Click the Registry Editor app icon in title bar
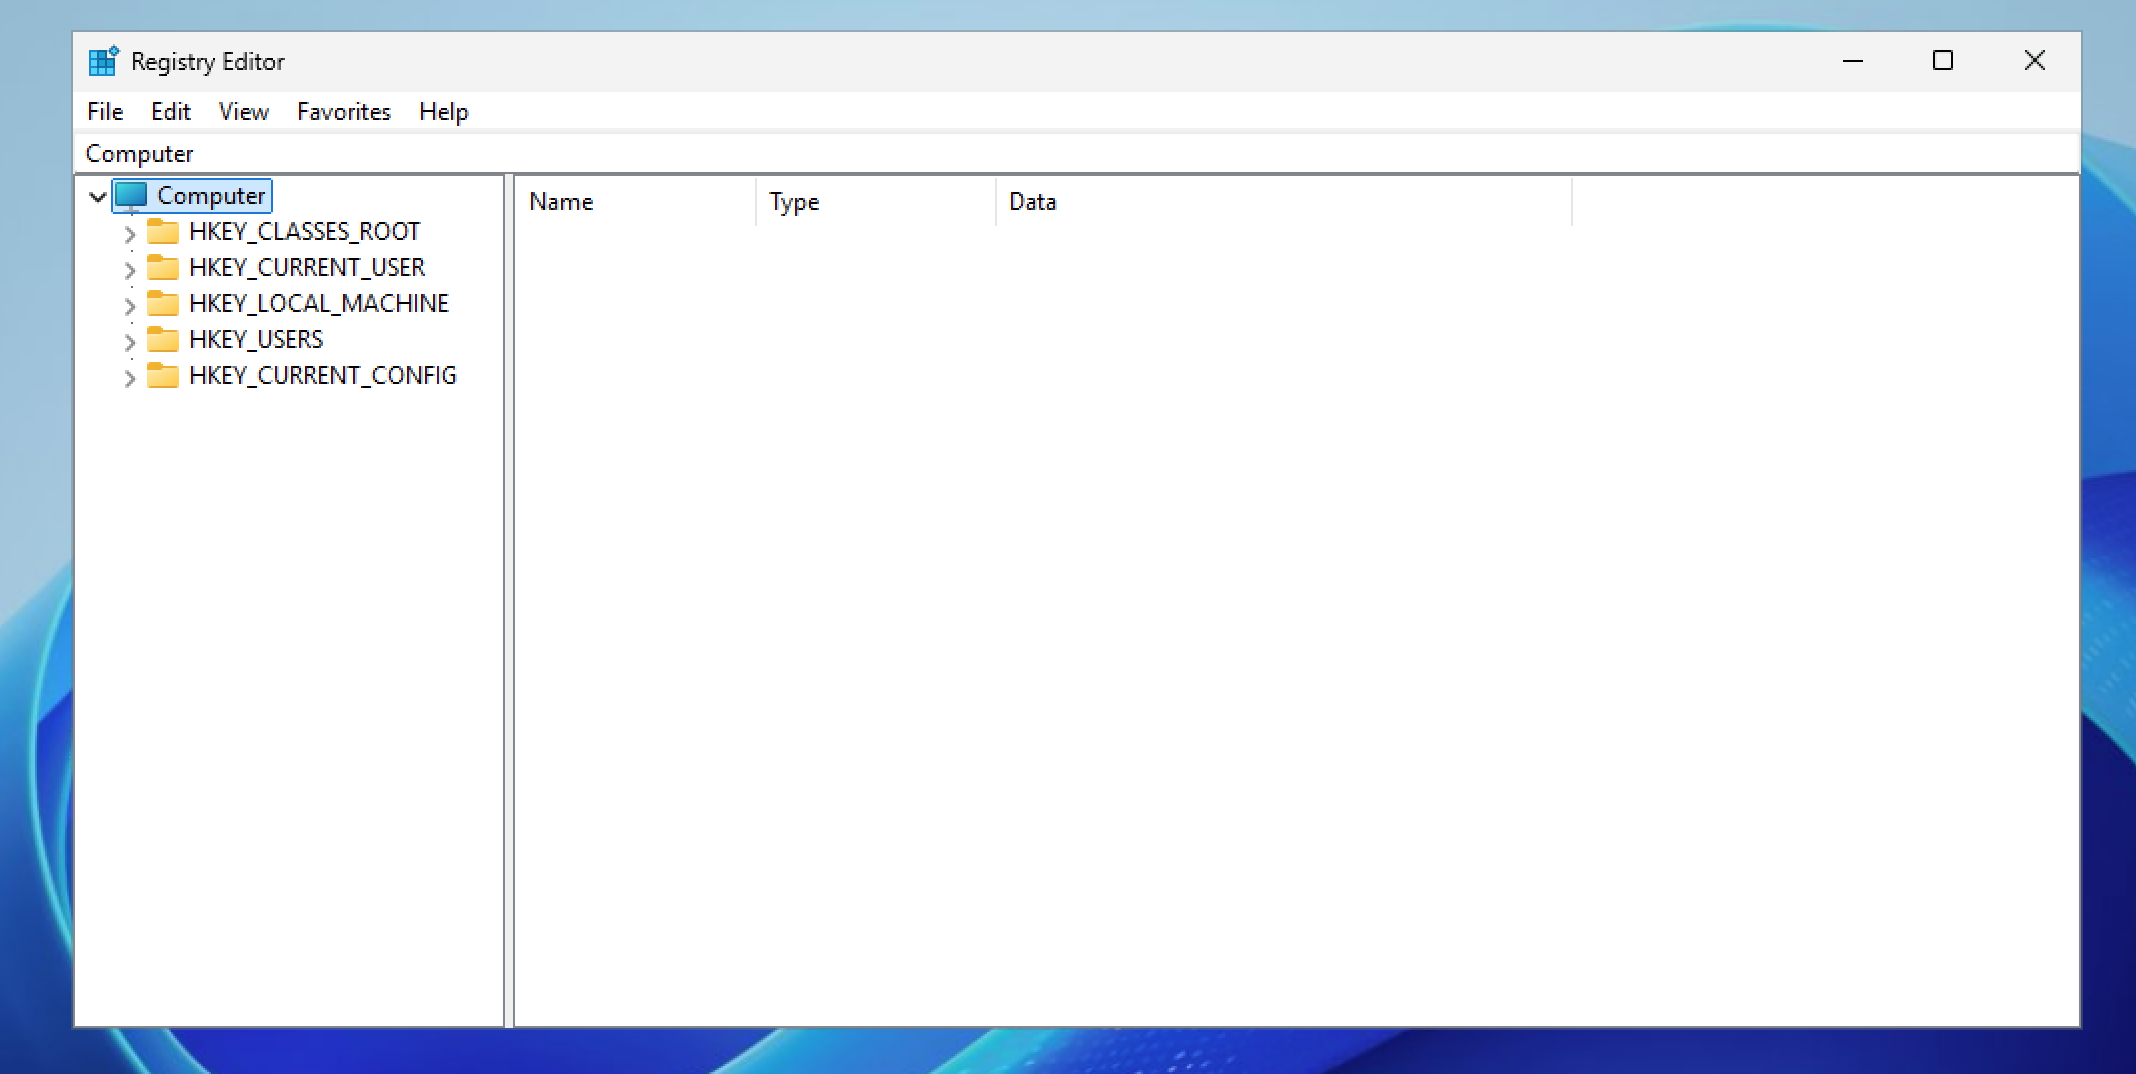 pyautogui.click(x=103, y=61)
